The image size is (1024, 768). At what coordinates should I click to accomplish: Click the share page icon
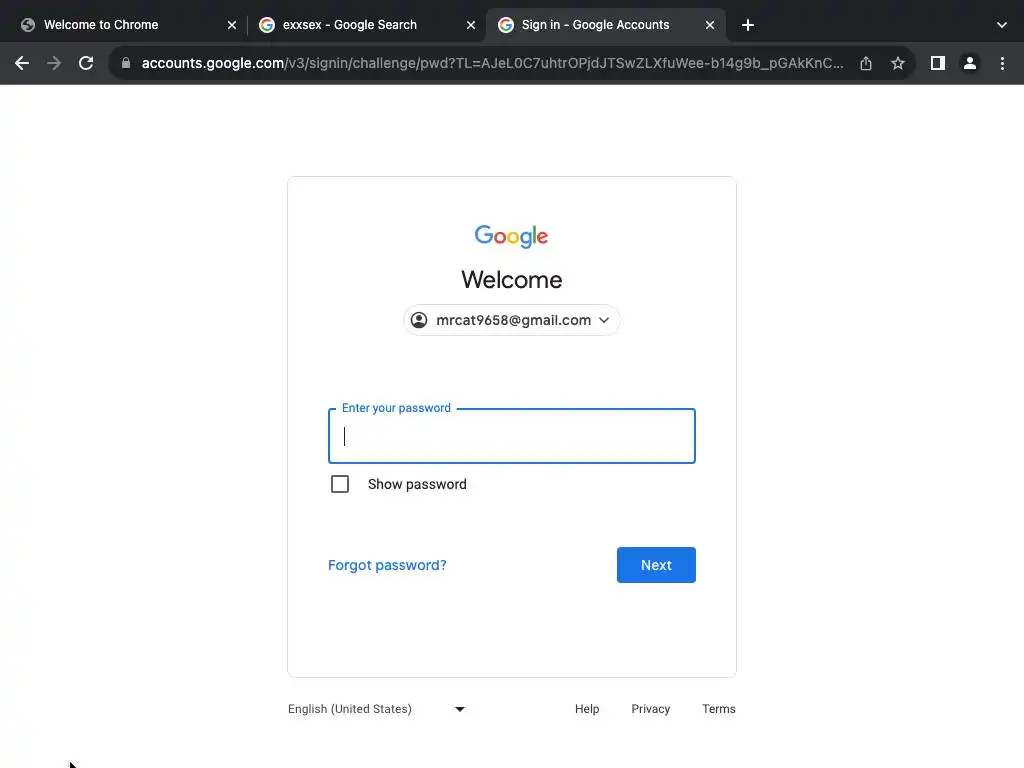[x=866, y=63]
